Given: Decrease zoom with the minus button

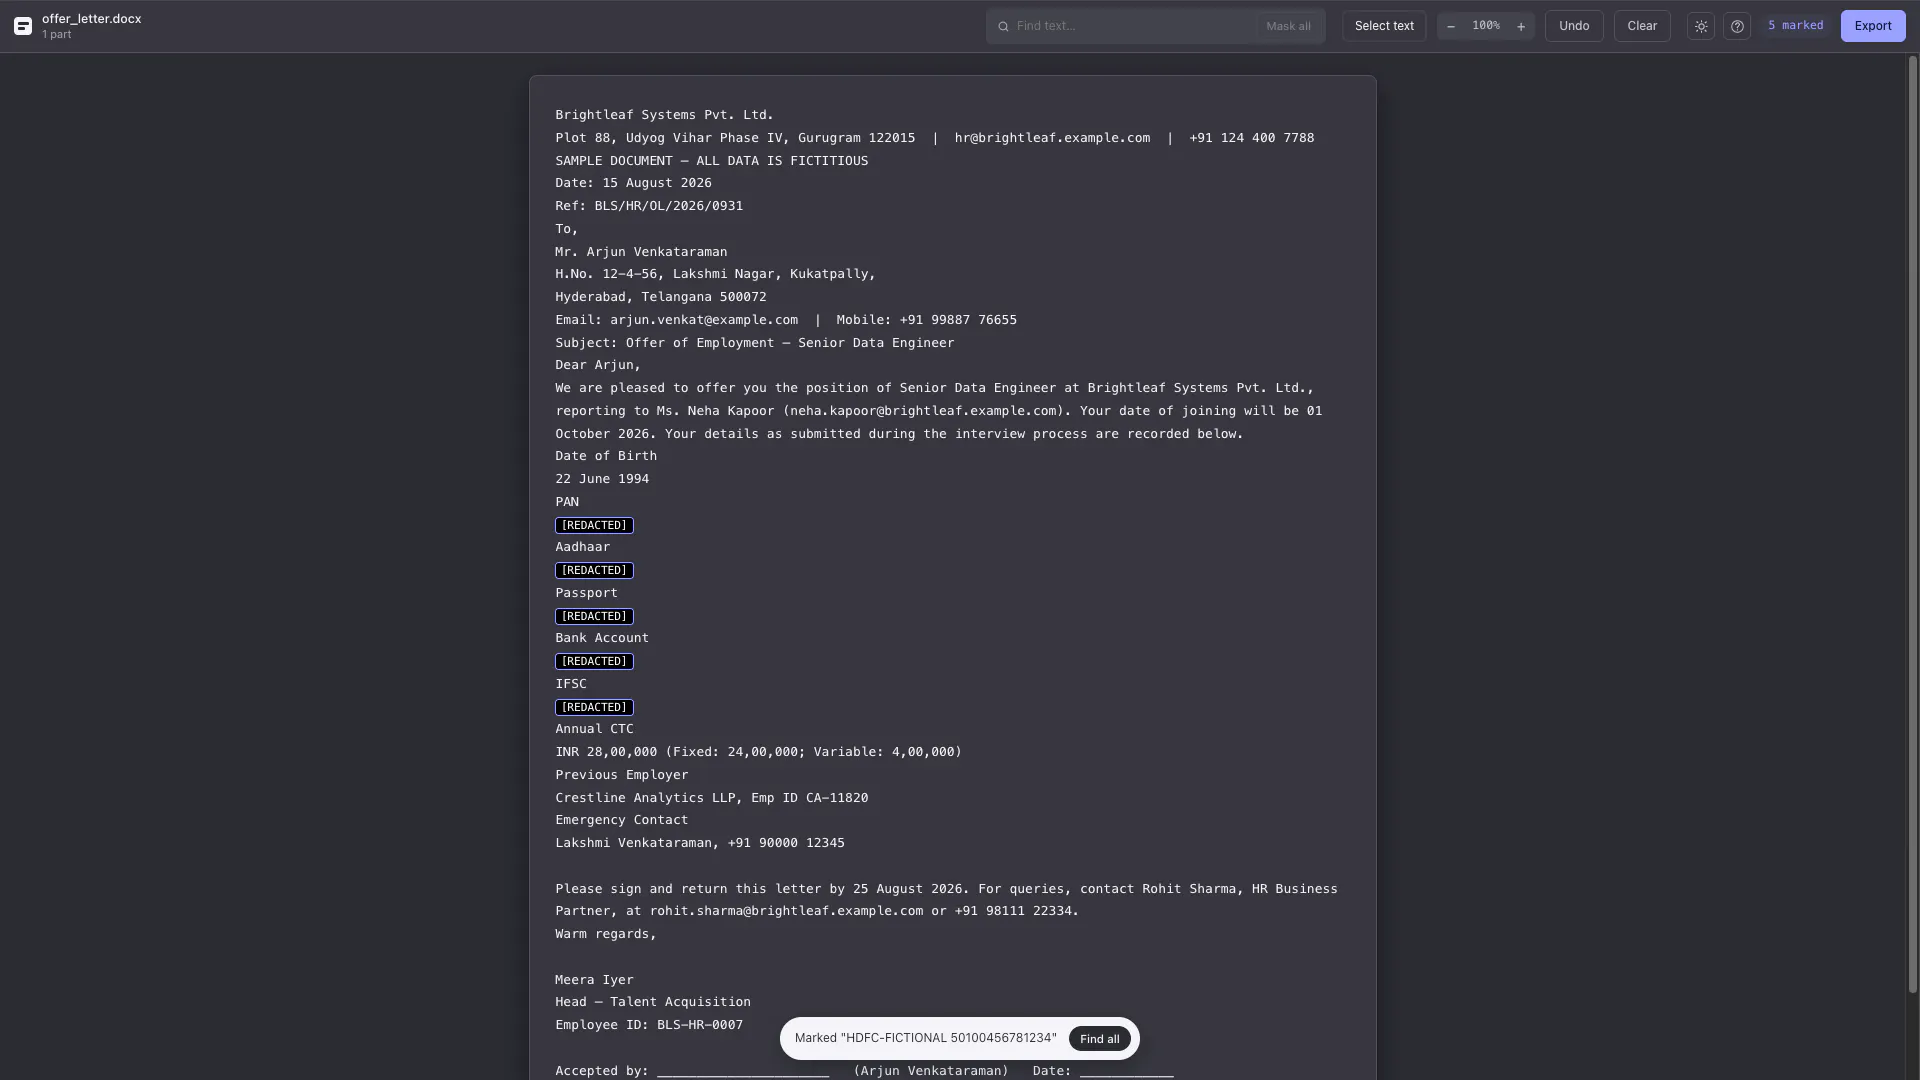Looking at the screenshot, I should tap(1451, 27).
